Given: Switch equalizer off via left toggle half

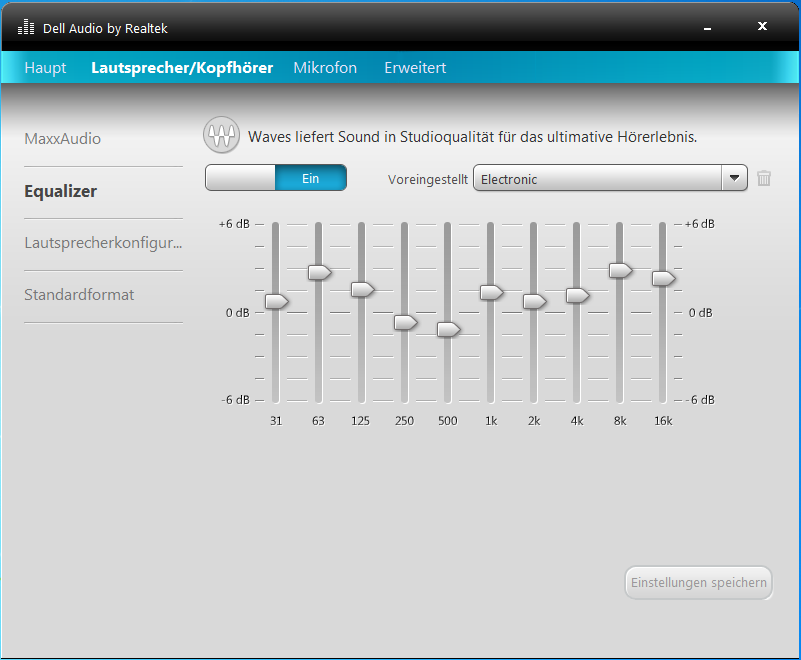Looking at the screenshot, I should (x=240, y=178).
